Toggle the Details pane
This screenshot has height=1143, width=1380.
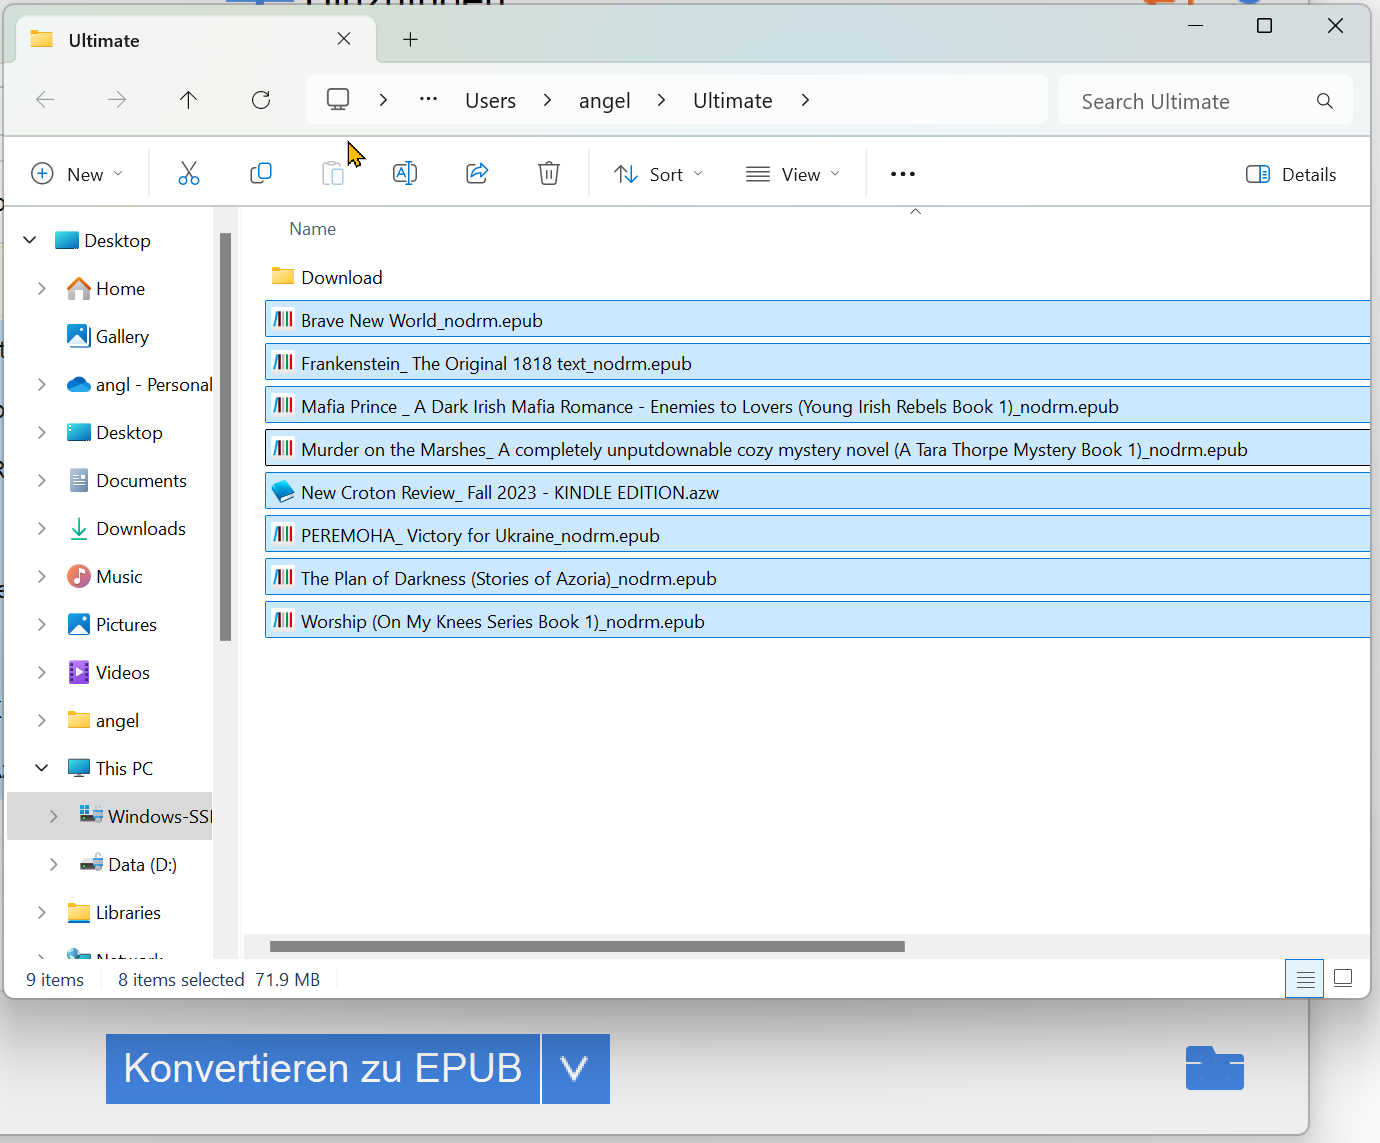click(x=1291, y=174)
